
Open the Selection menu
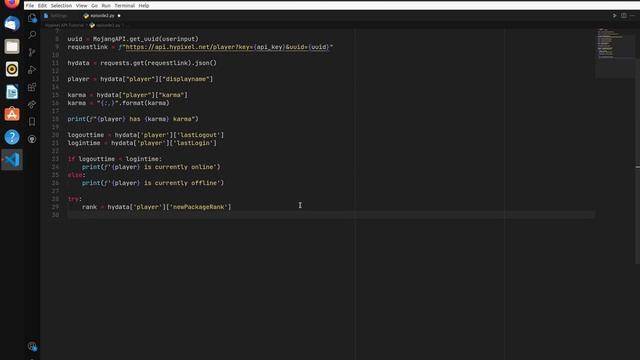[x=61, y=6]
